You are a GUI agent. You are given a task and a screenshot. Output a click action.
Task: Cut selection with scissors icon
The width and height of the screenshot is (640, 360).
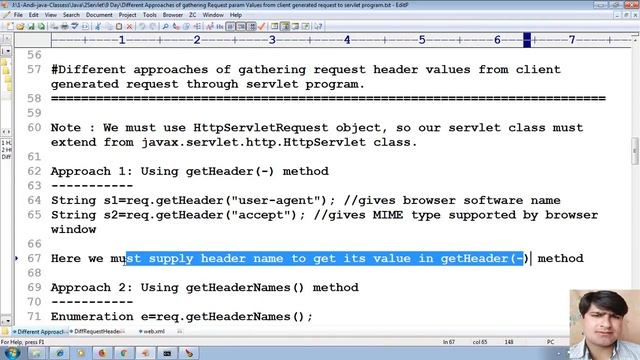click(x=98, y=27)
